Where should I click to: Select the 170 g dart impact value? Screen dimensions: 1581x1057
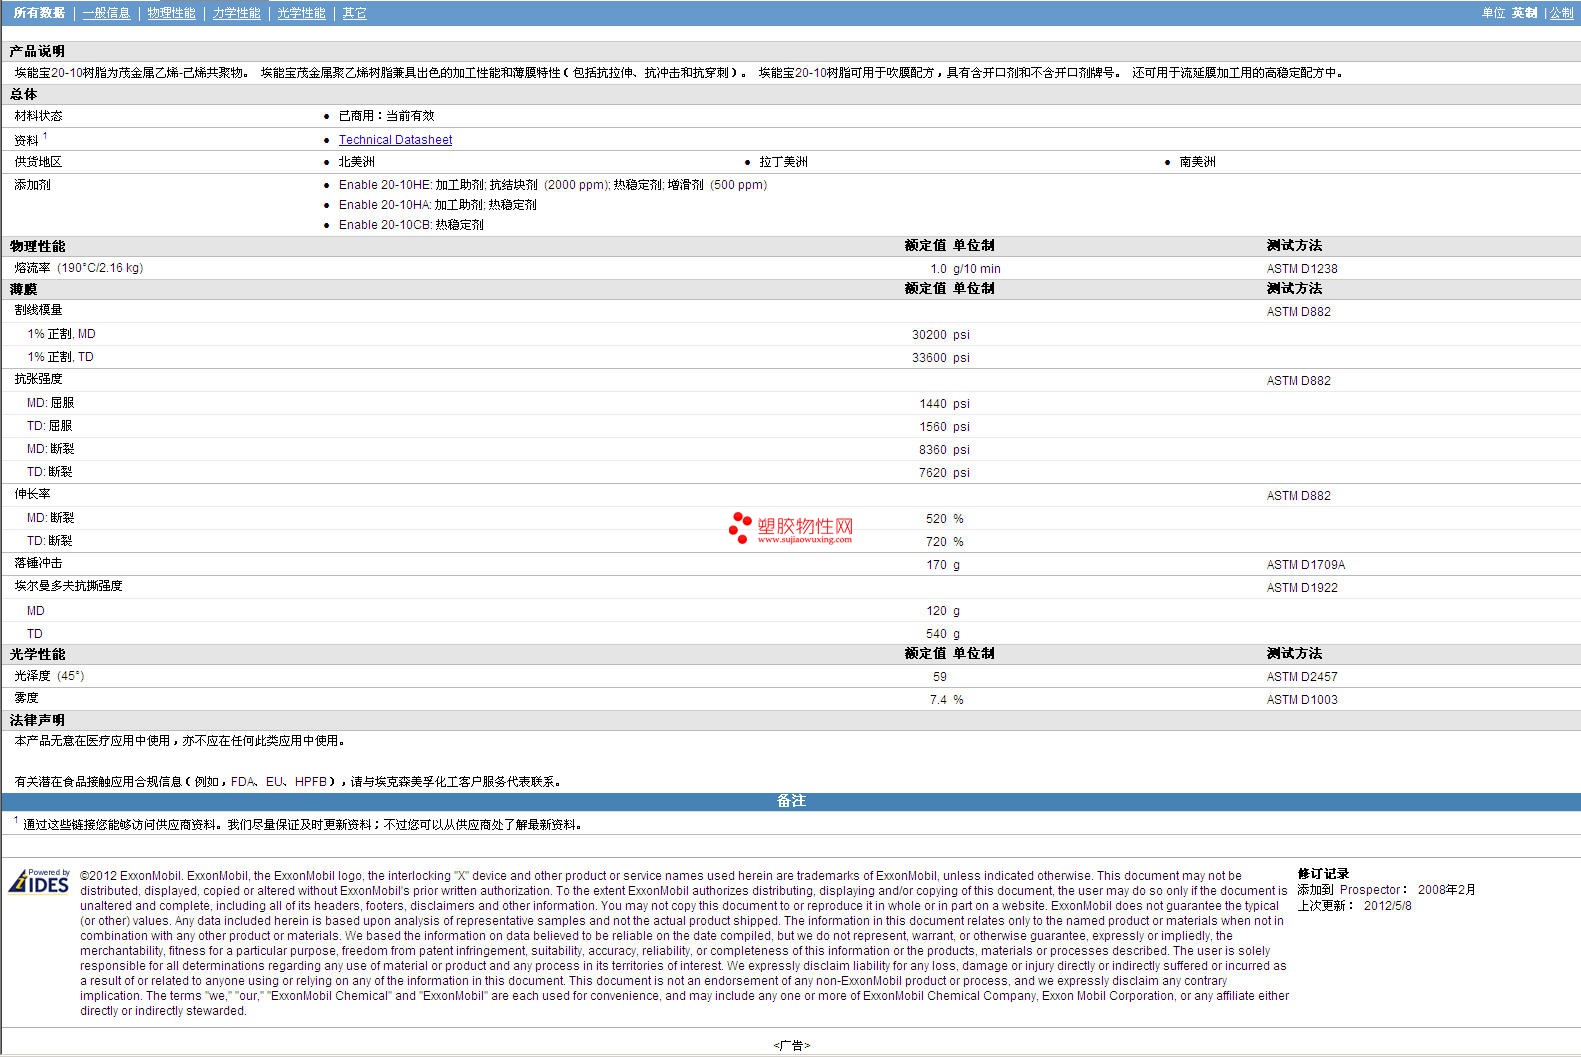pos(942,565)
